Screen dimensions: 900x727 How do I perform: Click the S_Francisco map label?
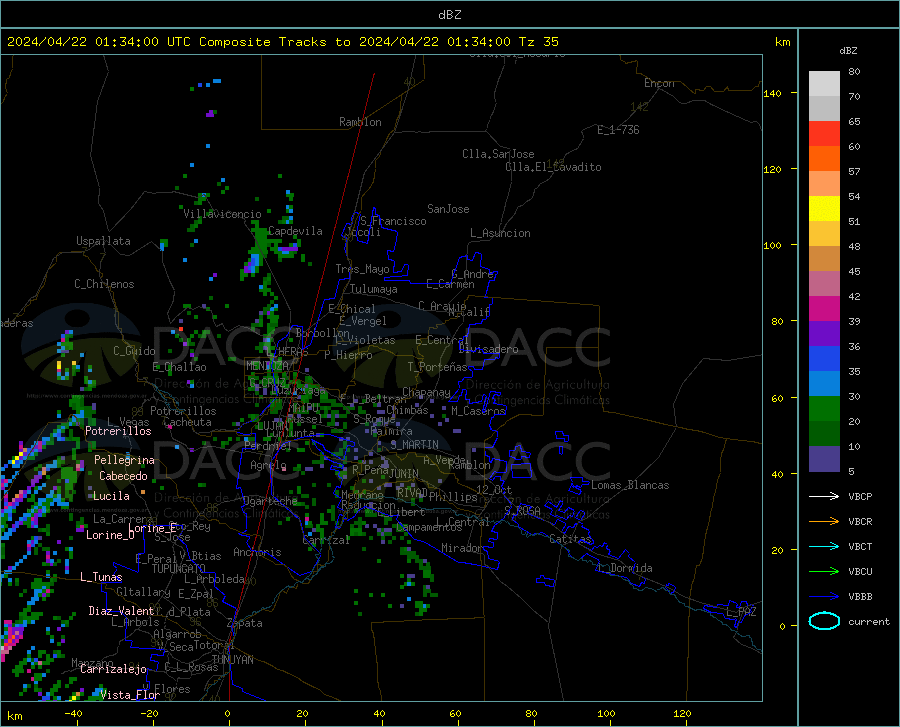click(393, 221)
